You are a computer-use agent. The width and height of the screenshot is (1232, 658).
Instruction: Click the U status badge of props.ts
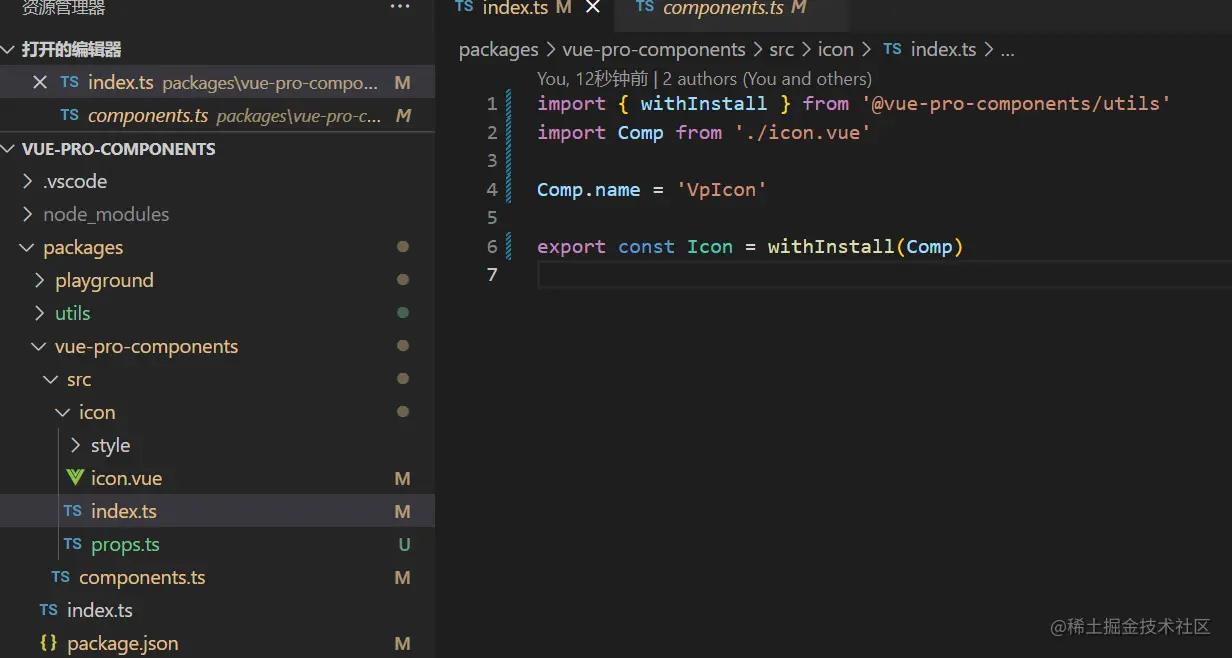point(404,545)
